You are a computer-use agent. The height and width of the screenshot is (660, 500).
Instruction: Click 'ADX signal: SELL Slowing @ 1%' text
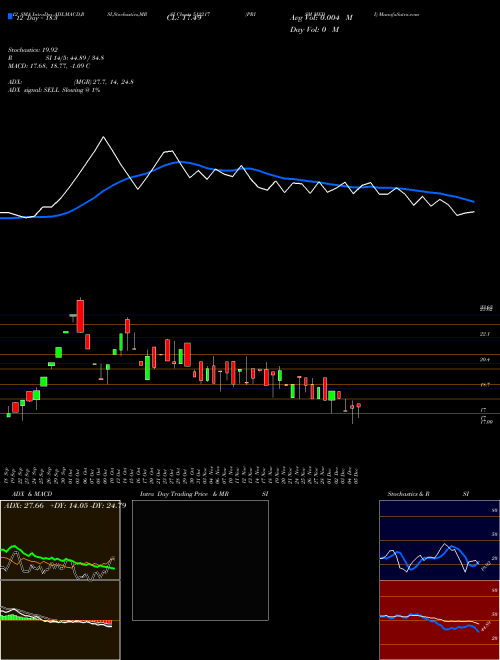point(54,90)
